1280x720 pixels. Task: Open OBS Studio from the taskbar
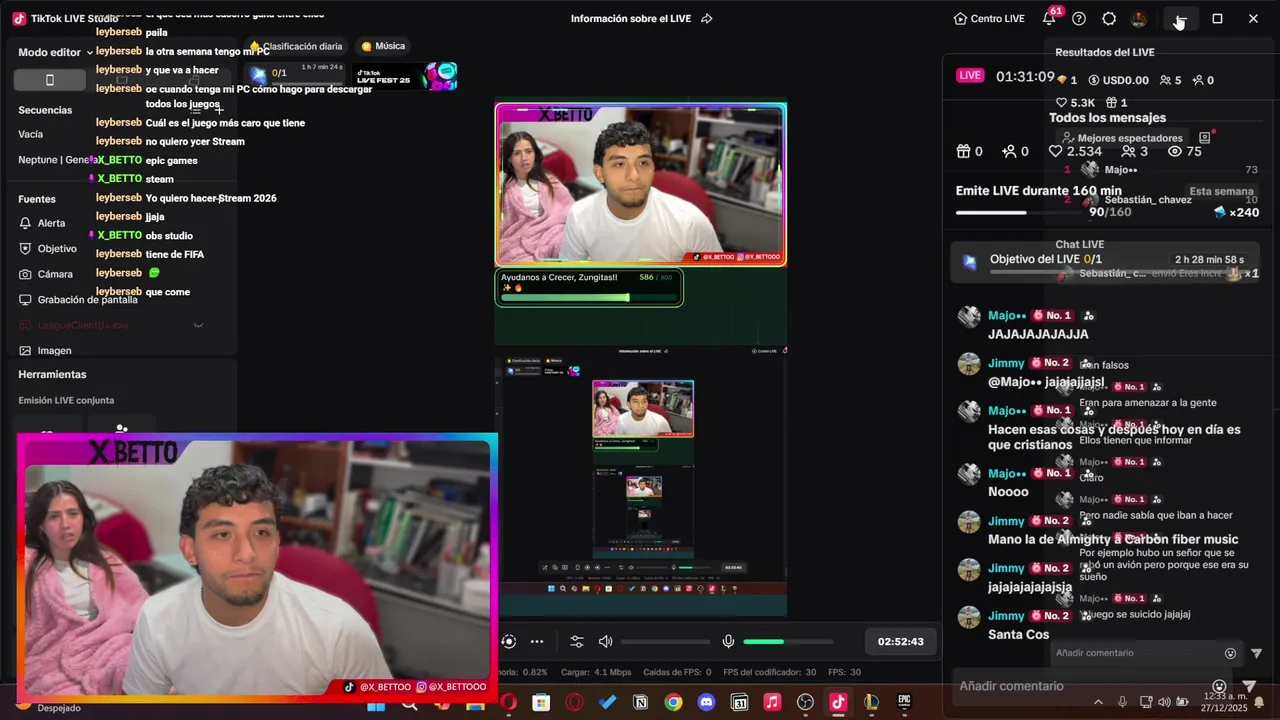pyautogui.click(x=805, y=703)
